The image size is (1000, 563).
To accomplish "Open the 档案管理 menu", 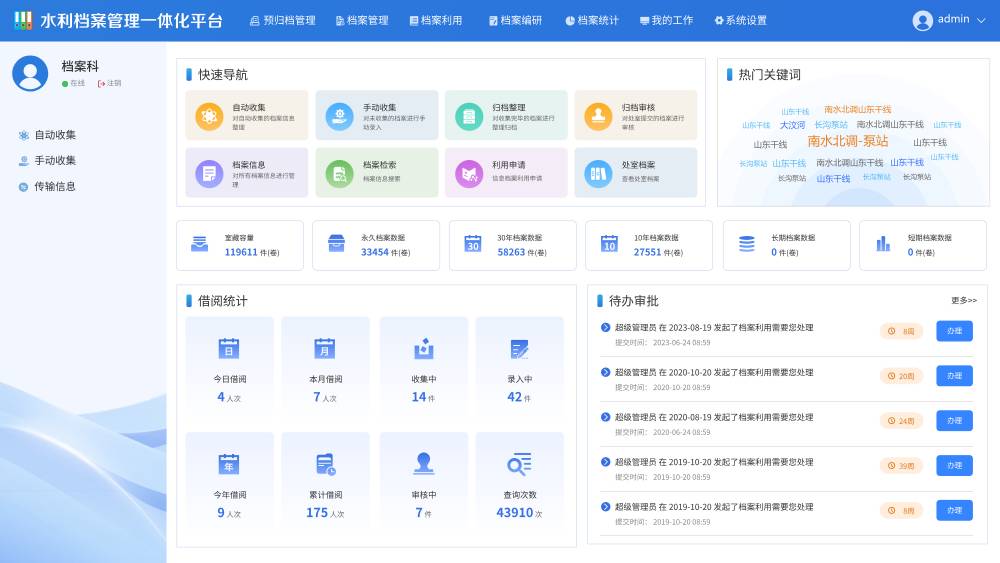I will [362, 20].
